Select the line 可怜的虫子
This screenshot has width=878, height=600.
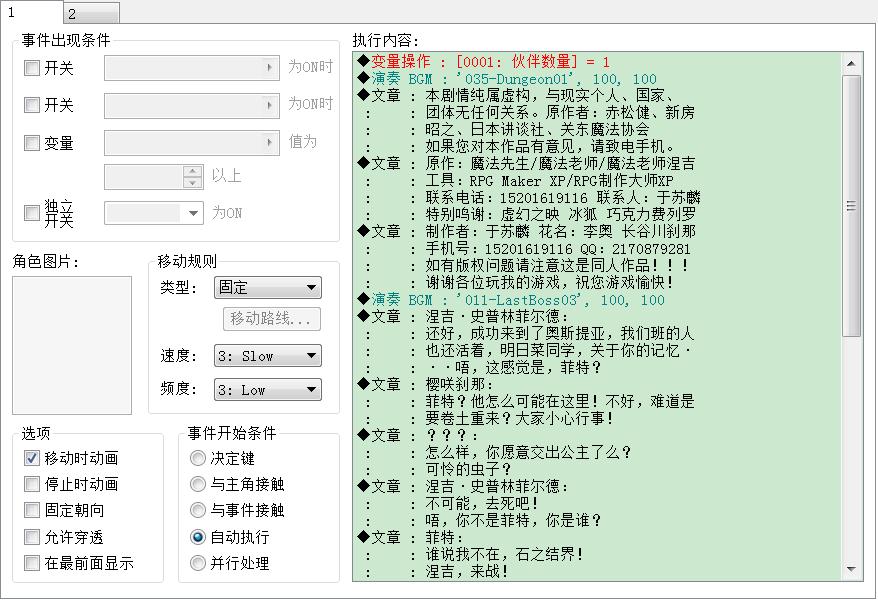point(597,469)
